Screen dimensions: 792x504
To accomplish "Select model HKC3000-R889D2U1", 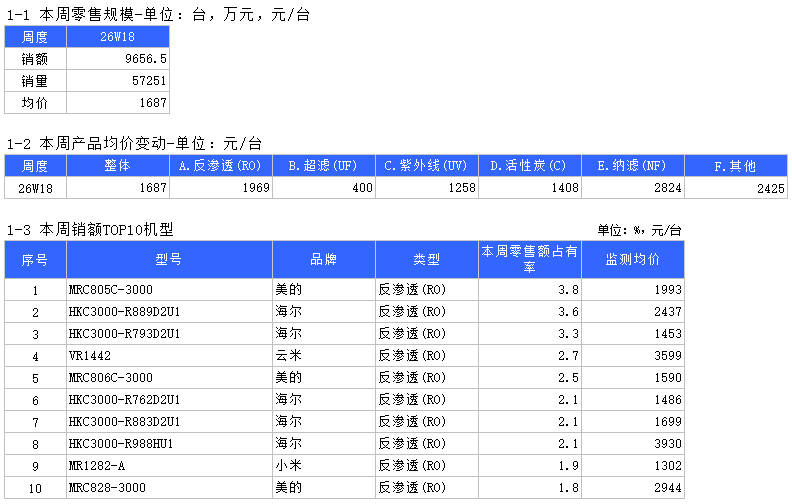I will pos(124,312).
